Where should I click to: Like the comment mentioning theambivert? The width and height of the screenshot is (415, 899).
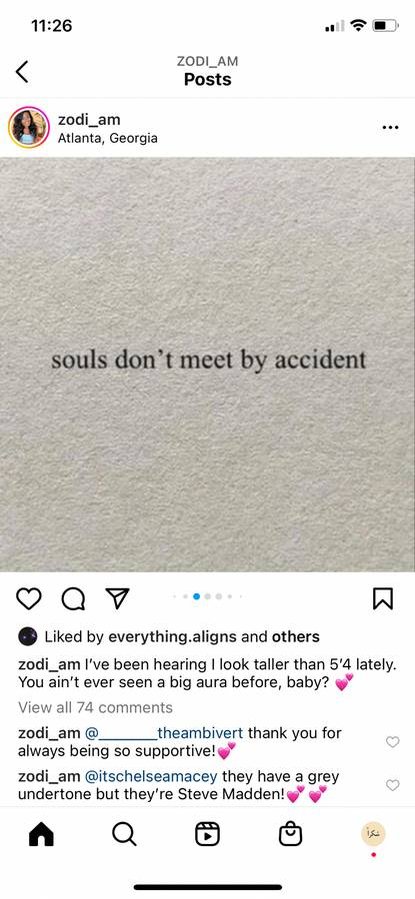[x=392, y=742]
